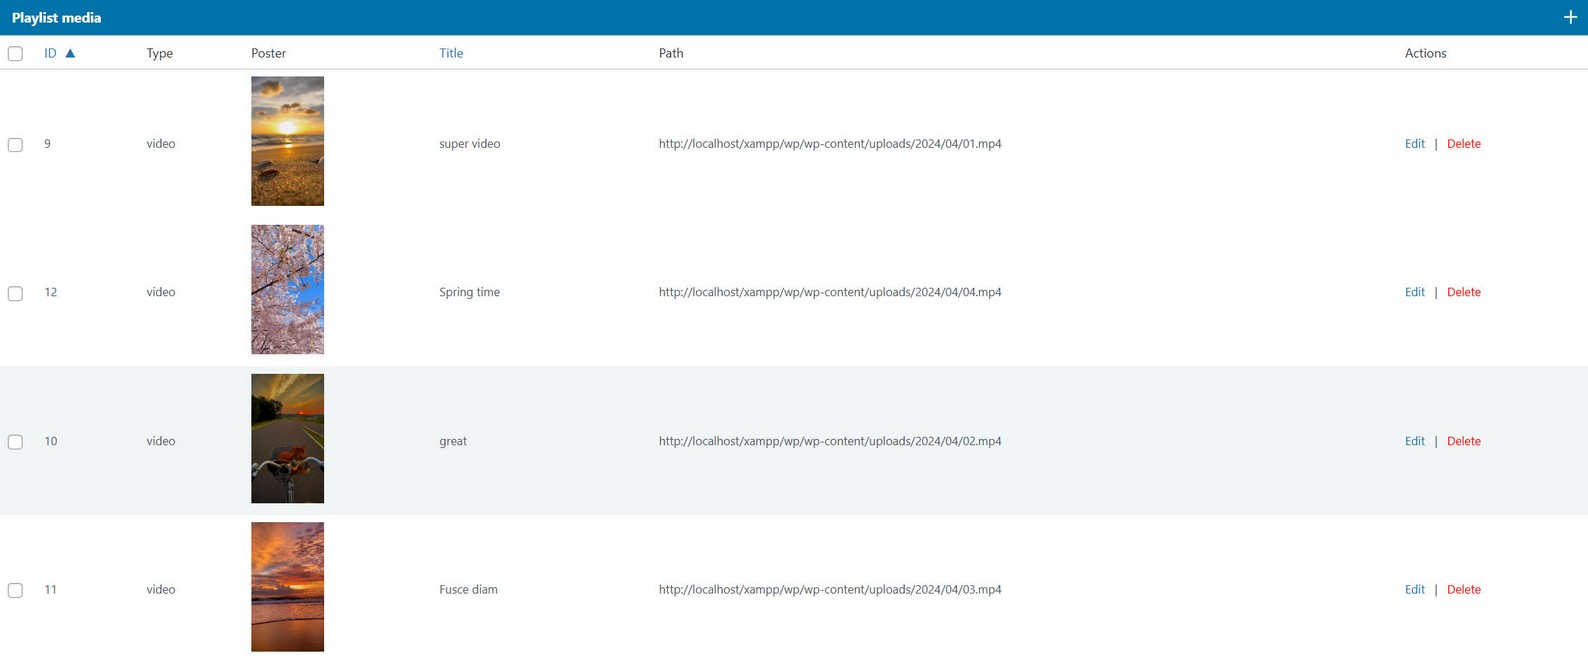Click the sunset beach poster thumbnail
This screenshot has height=670, width=1588.
[x=287, y=141]
